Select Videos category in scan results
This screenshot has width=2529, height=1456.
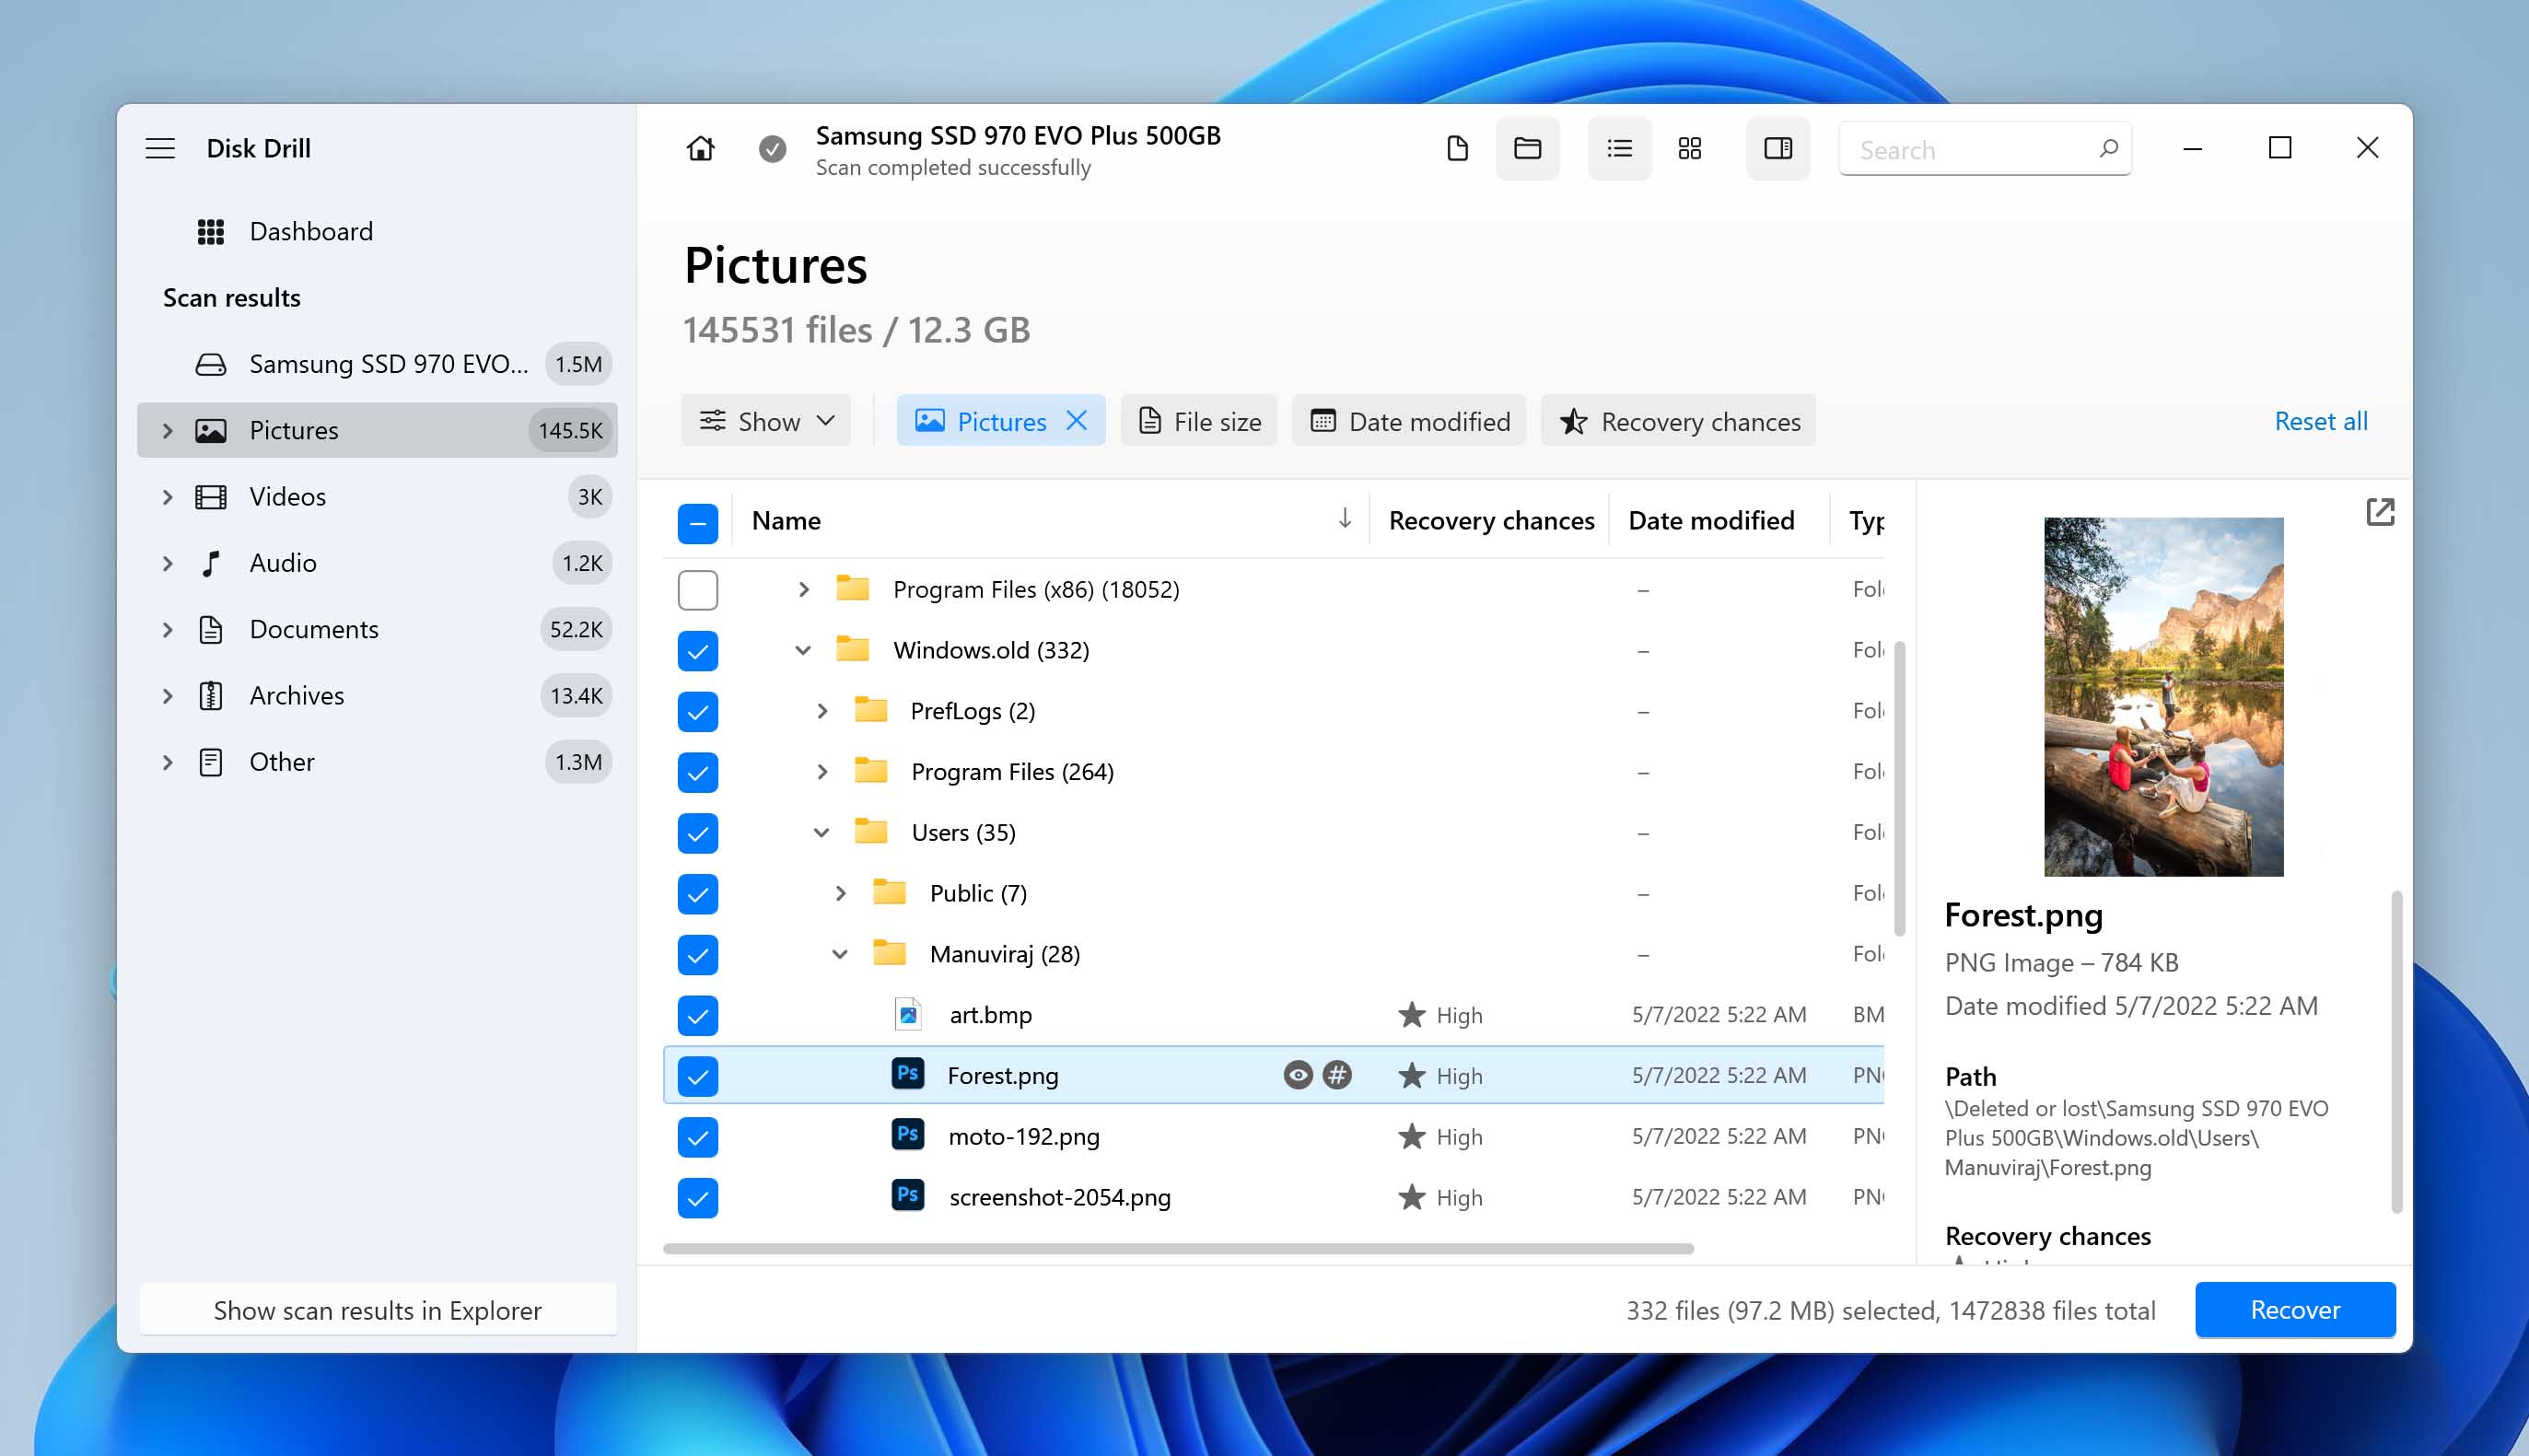point(286,495)
